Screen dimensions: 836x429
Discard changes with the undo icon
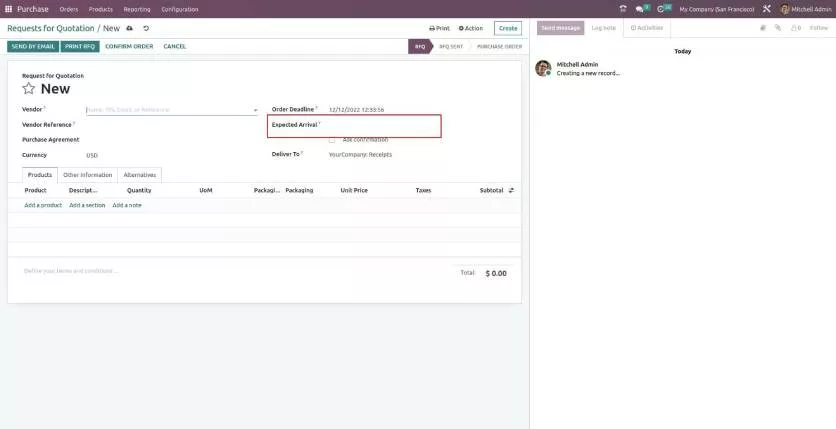click(x=146, y=28)
